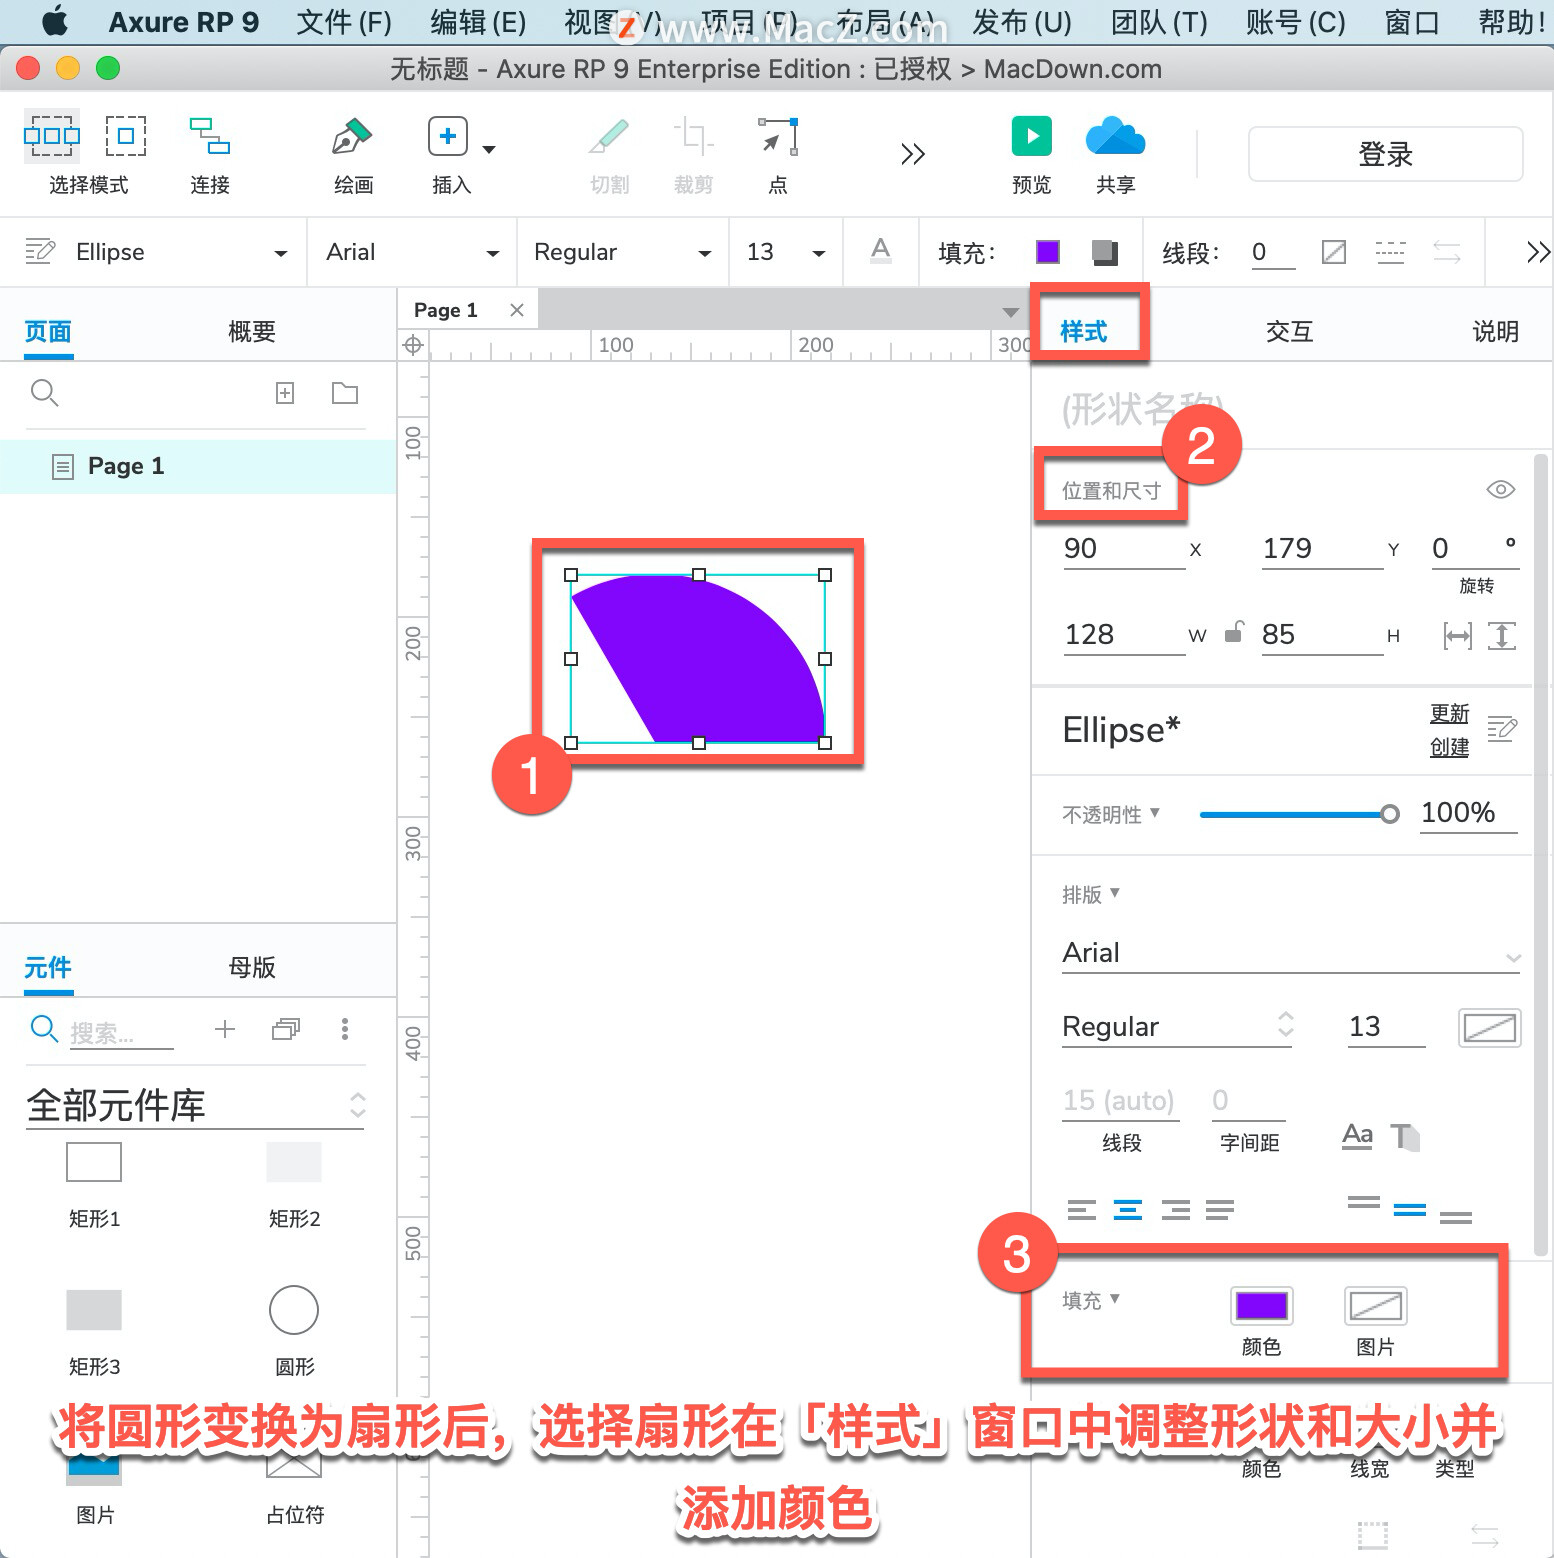1554x1558 pixels.
Task: Toggle bottom vertical text alignment
Action: [x=1456, y=1217]
